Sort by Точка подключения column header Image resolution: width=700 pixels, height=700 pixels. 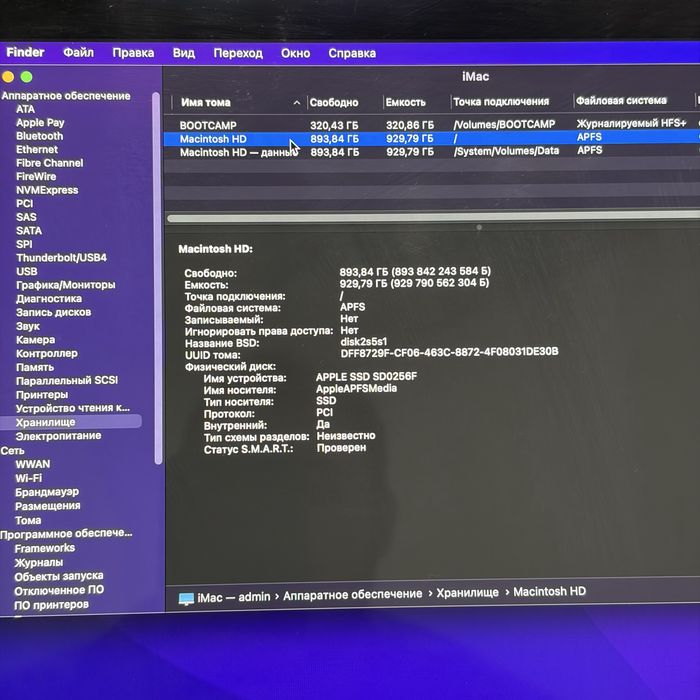[x=501, y=102]
